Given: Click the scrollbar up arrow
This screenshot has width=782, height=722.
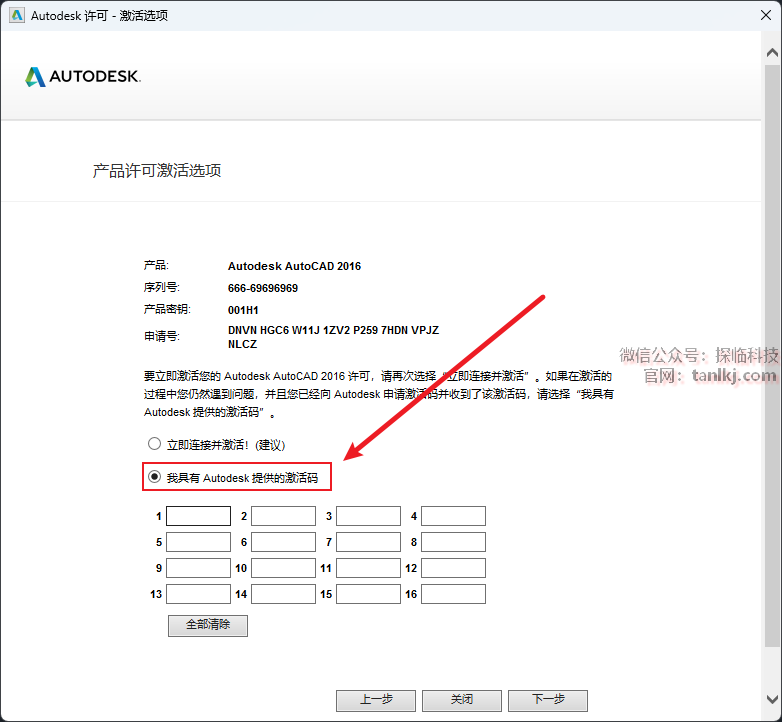Looking at the screenshot, I should [x=772, y=52].
